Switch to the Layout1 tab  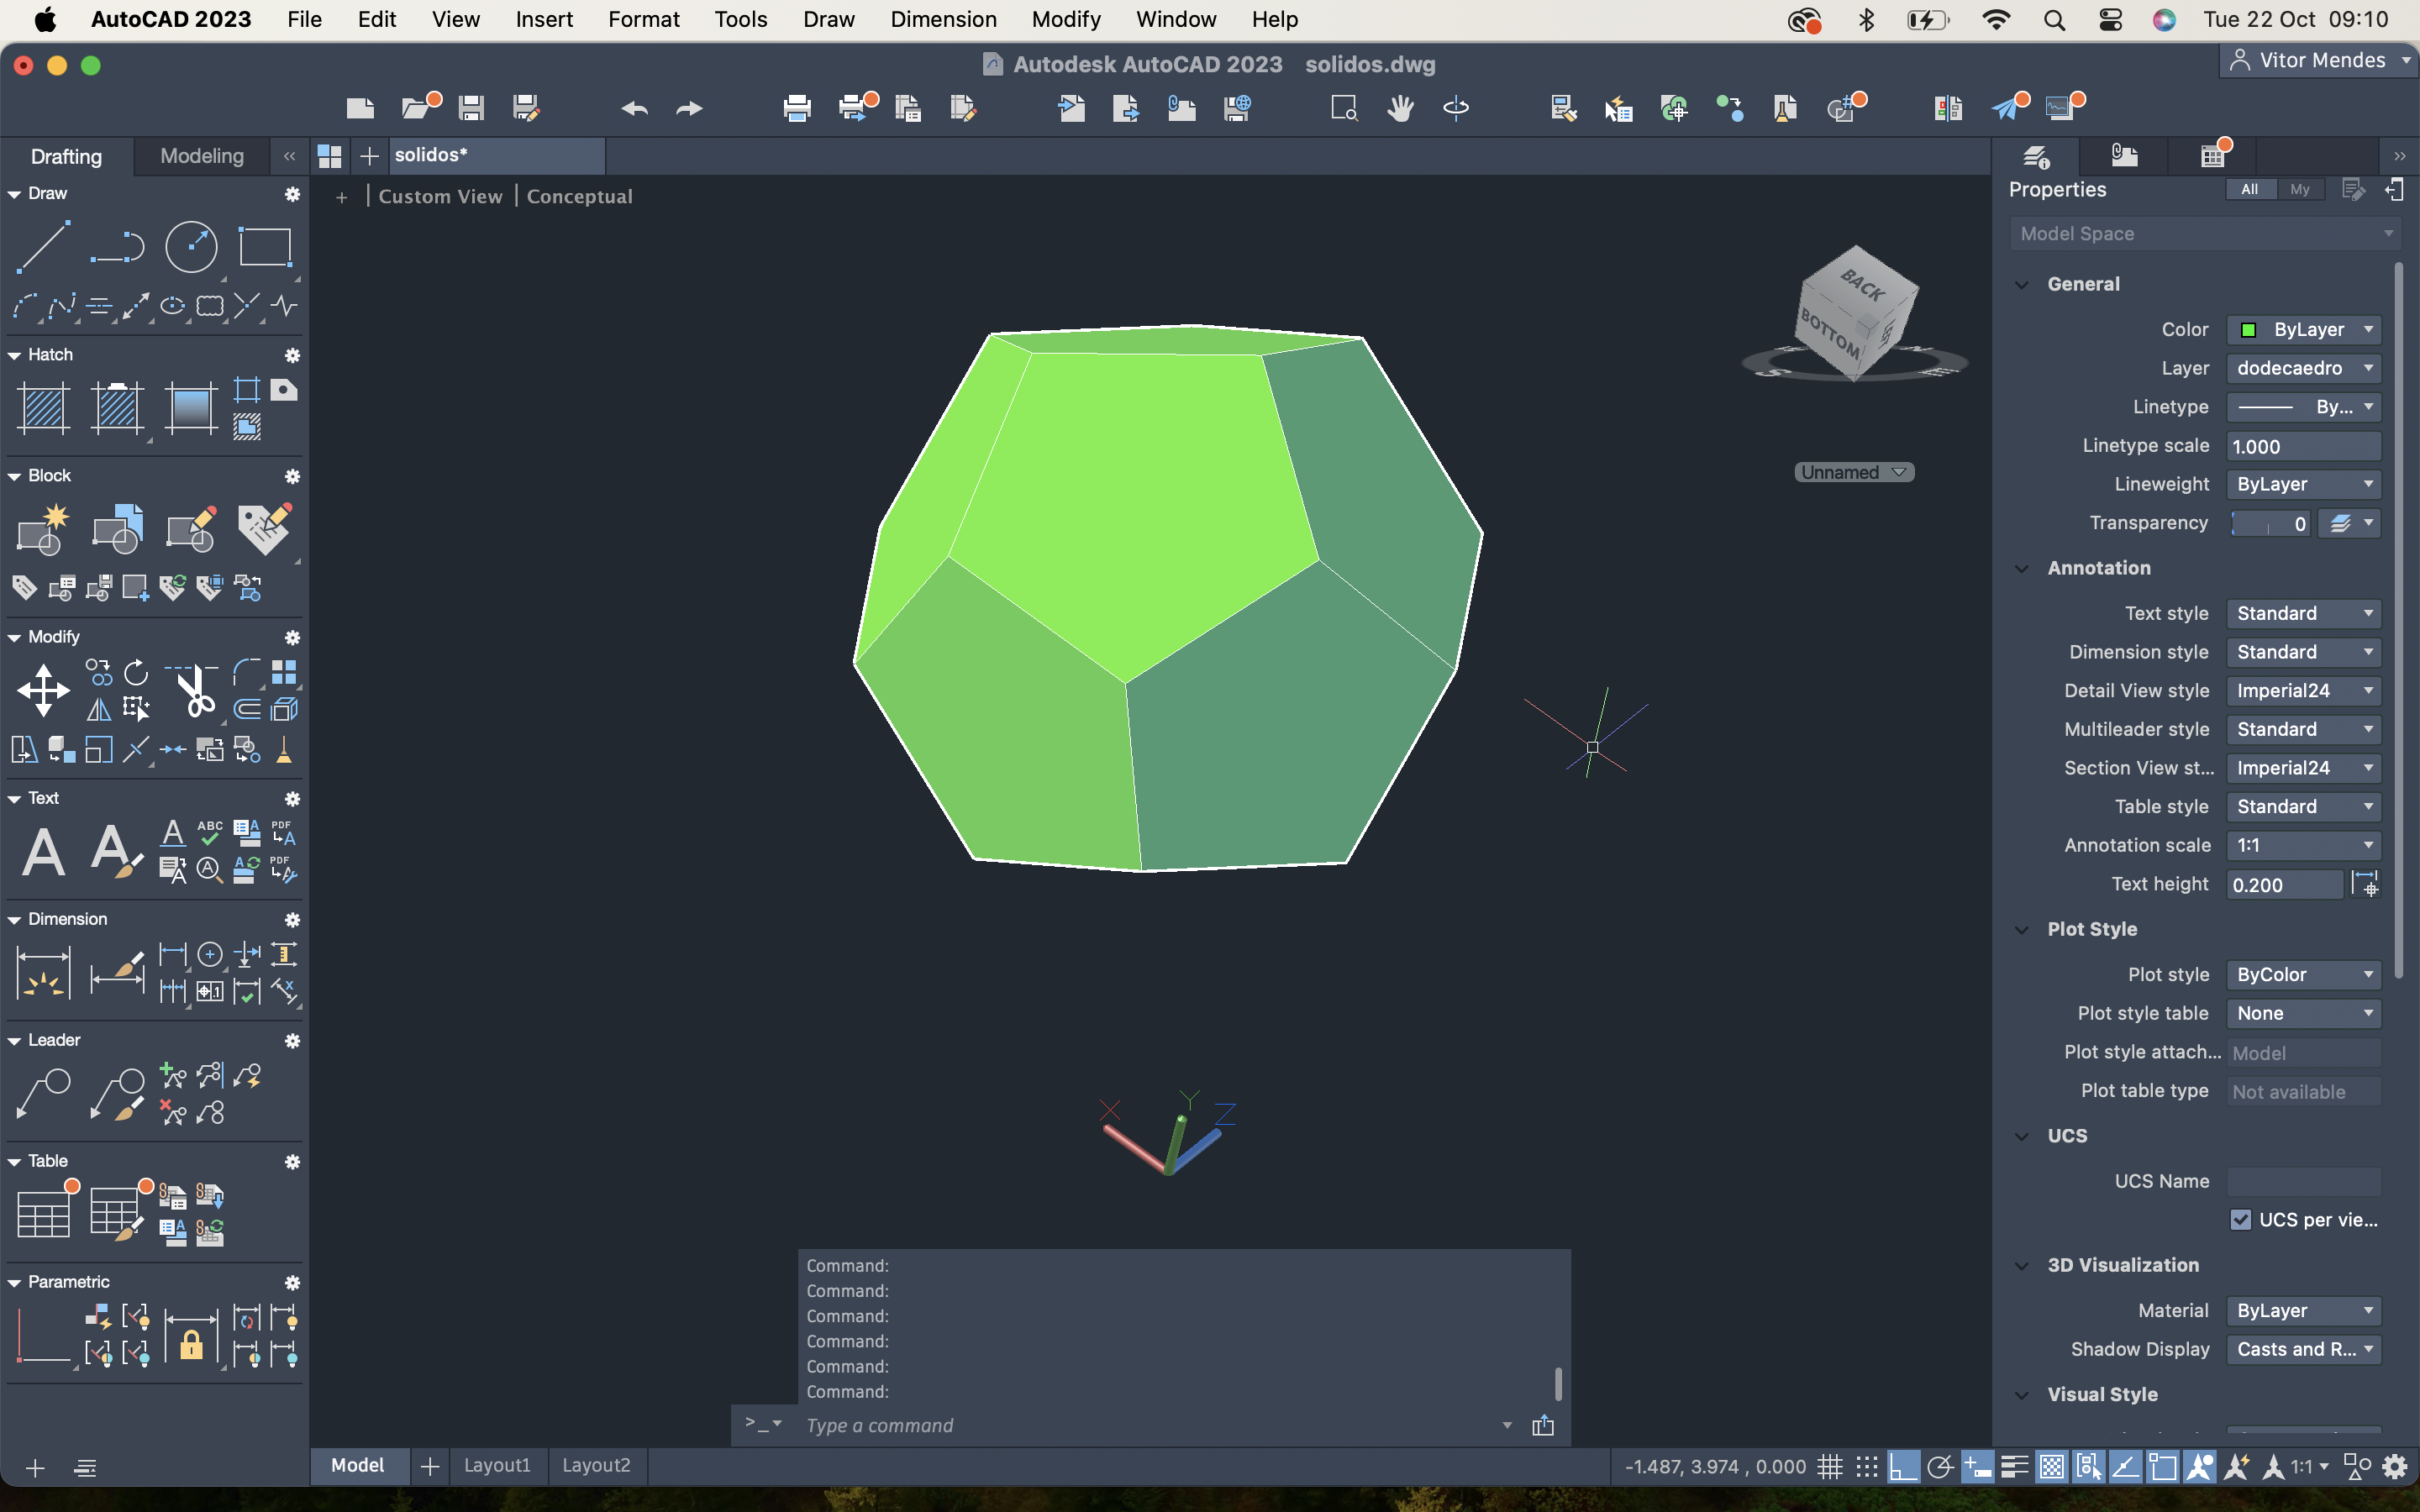(x=497, y=1465)
